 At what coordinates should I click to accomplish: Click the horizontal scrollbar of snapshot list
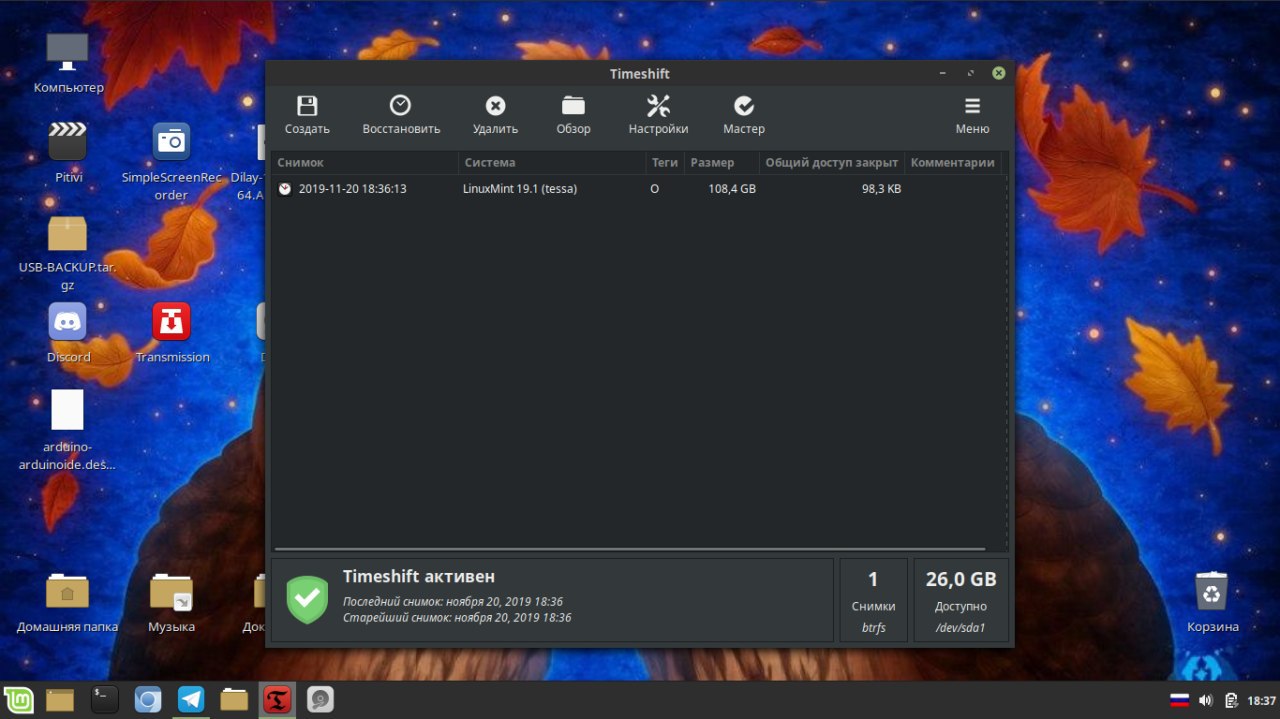(x=630, y=548)
